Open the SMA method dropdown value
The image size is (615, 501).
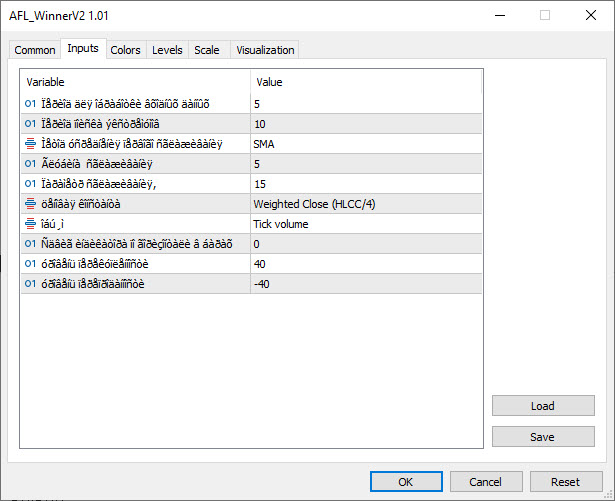(x=366, y=144)
